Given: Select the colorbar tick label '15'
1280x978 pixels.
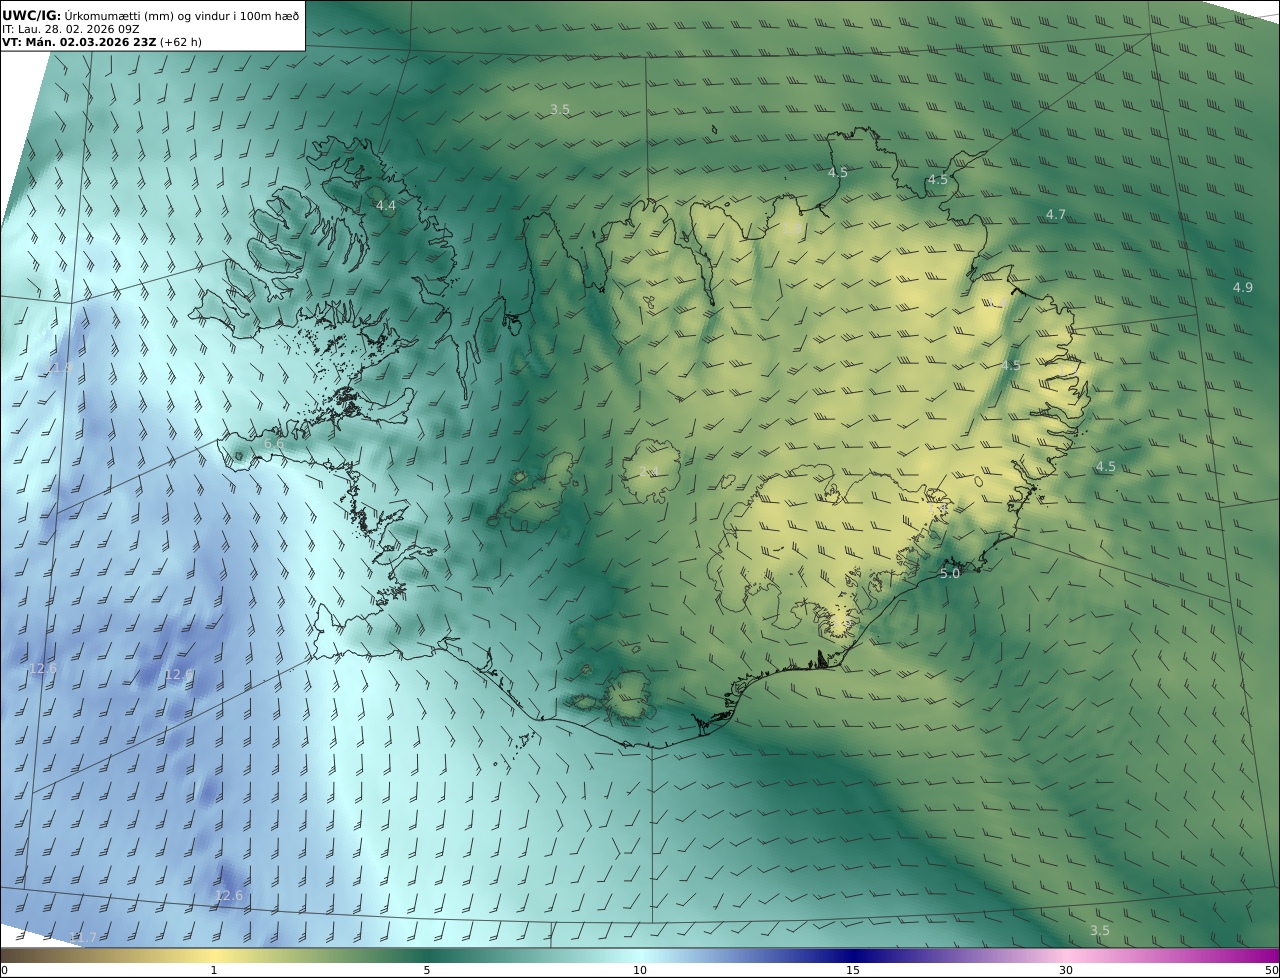Looking at the screenshot, I should tap(853, 970).
